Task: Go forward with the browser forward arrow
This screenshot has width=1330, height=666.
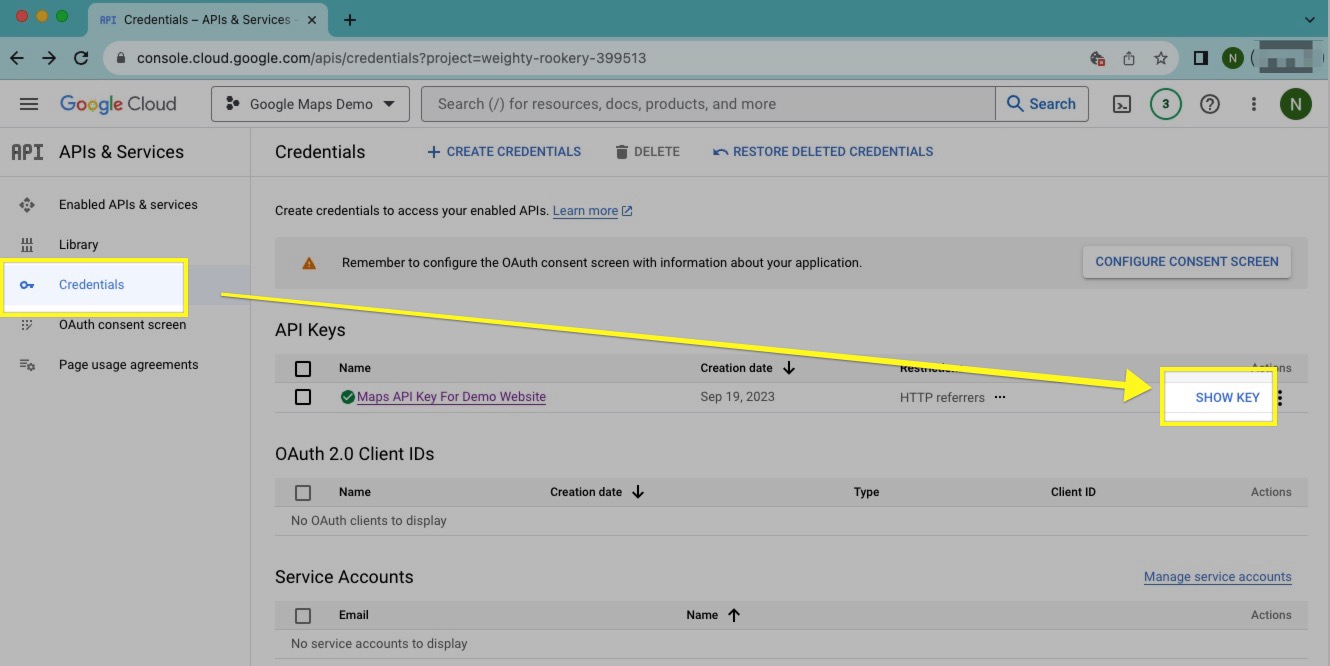Action: (49, 58)
